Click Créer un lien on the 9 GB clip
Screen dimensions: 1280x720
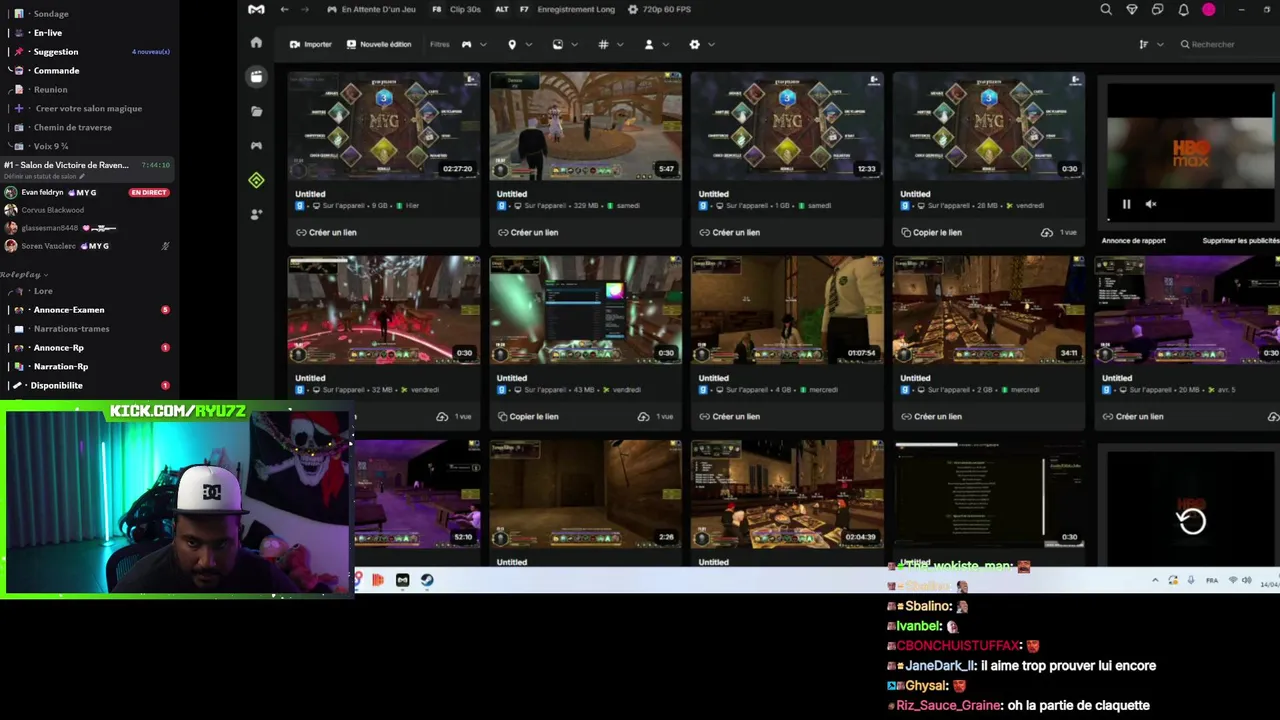click(326, 232)
